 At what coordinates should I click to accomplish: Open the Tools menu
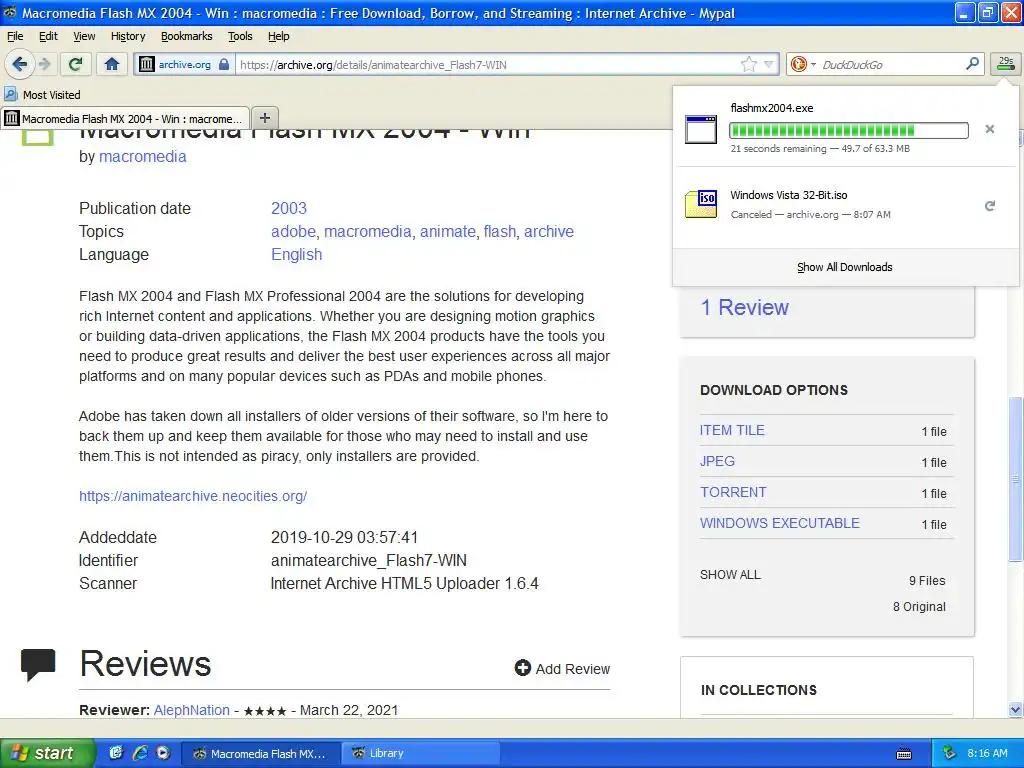tap(240, 36)
